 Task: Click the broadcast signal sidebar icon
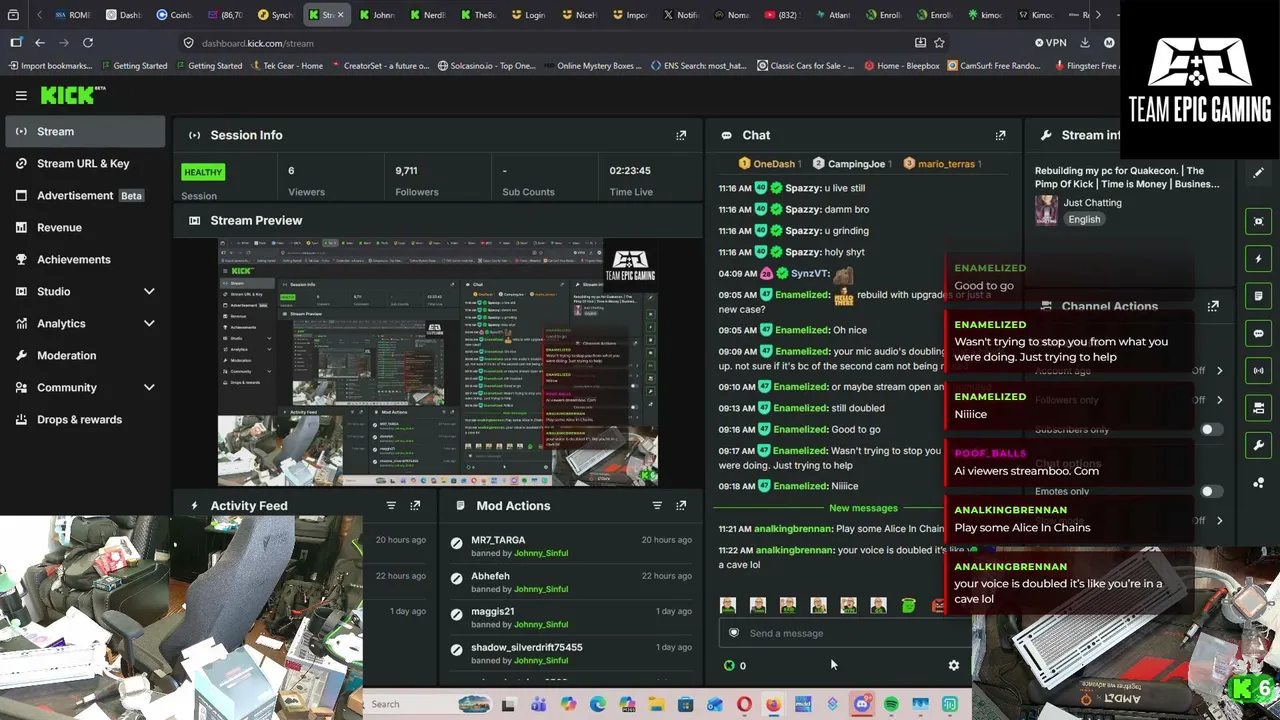[1259, 370]
